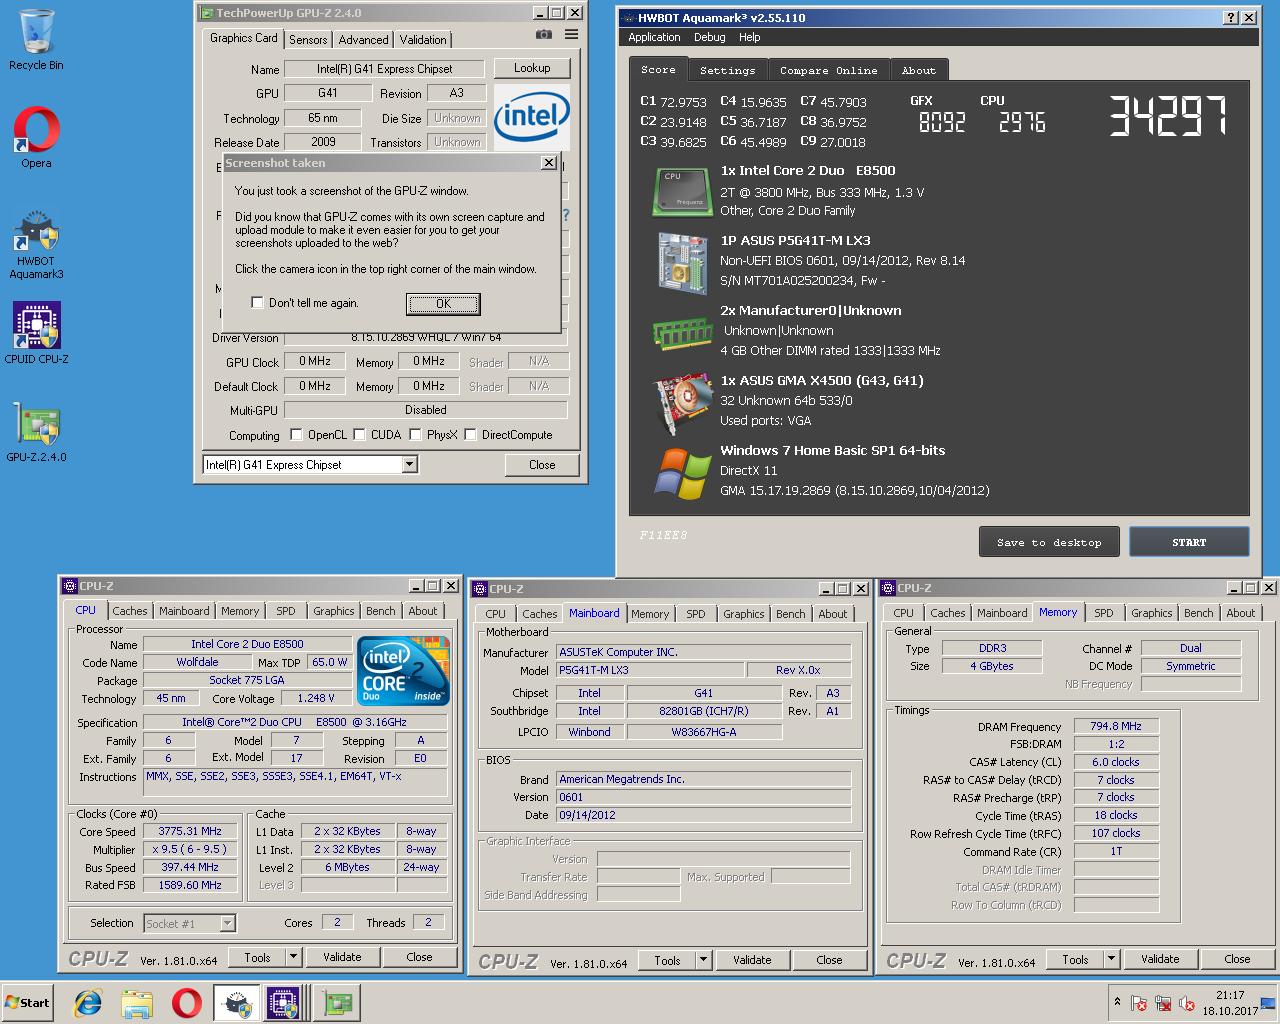Launch Opera from the desktop shortcut

point(36,137)
